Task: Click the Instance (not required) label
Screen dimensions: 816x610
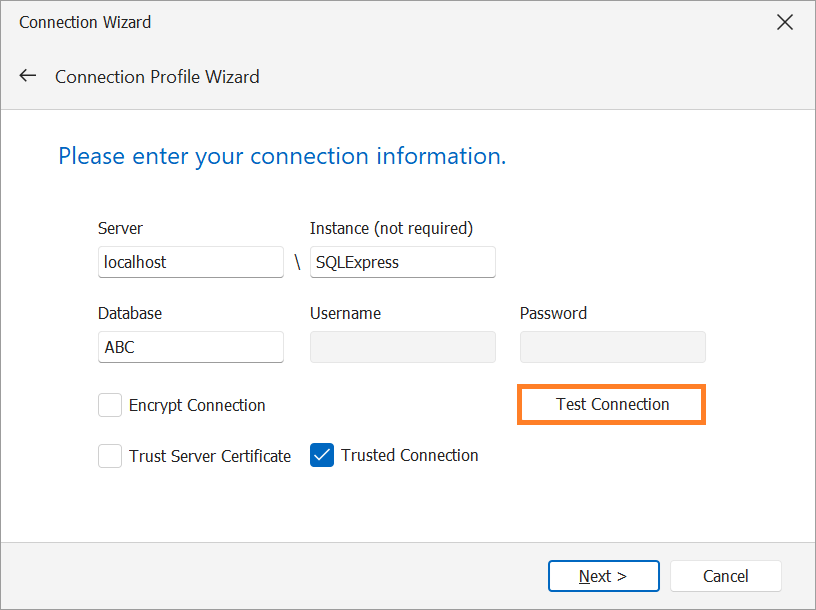Action: [391, 228]
